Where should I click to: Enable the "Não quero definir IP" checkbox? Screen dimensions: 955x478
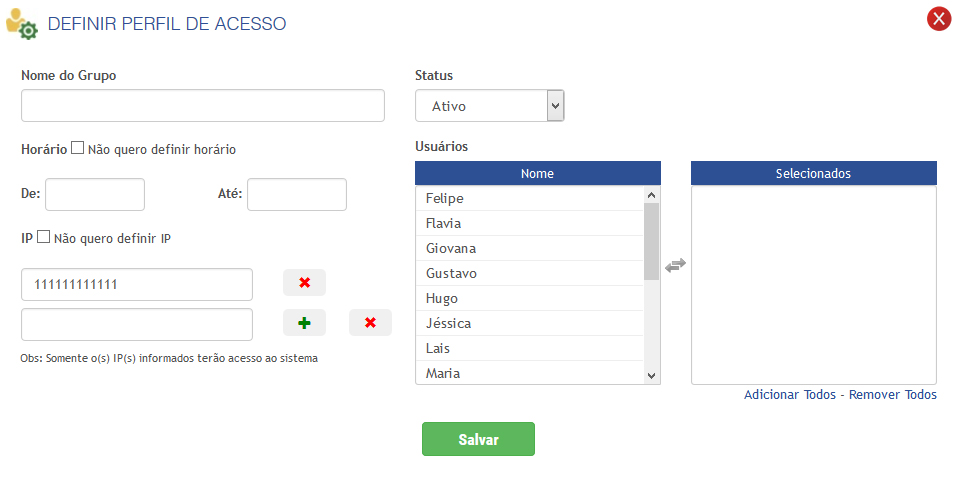click(x=43, y=237)
